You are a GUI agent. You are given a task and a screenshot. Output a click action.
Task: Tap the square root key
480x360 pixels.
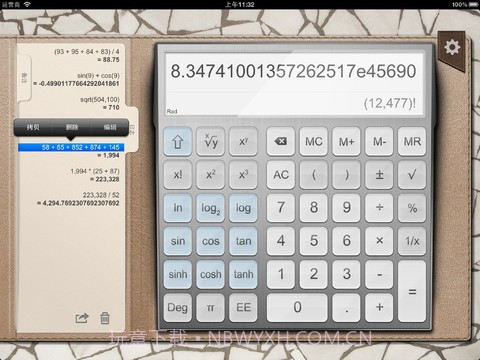click(x=412, y=175)
